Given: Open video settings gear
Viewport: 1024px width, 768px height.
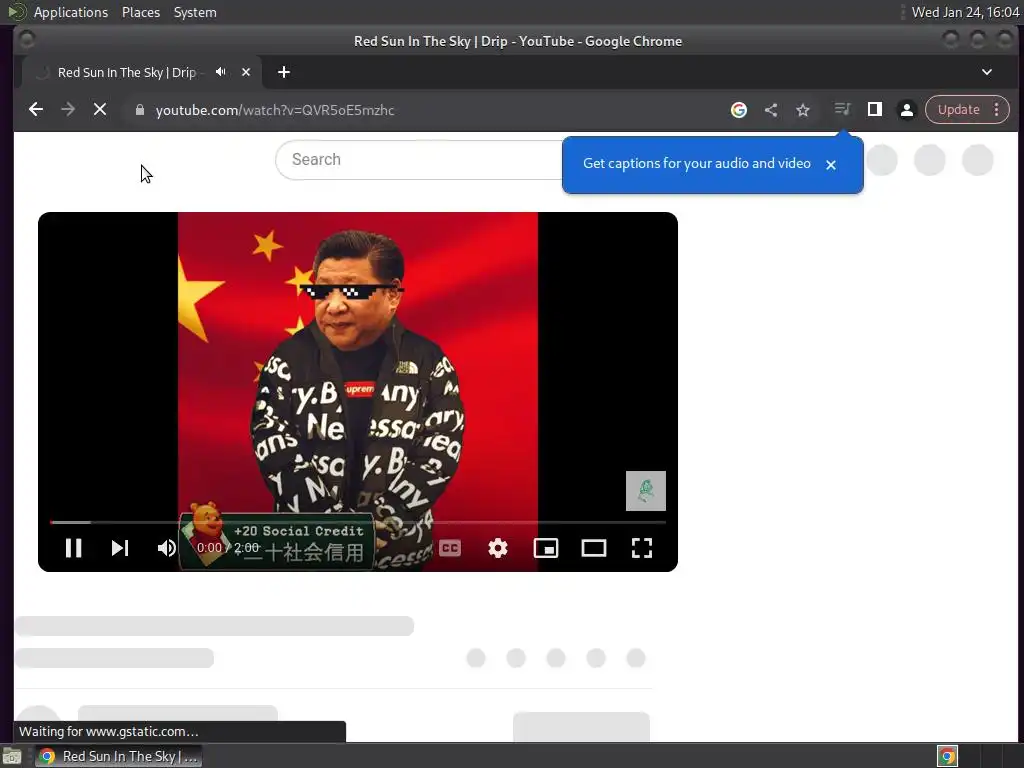Looking at the screenshot, I should tap(498, 548).
